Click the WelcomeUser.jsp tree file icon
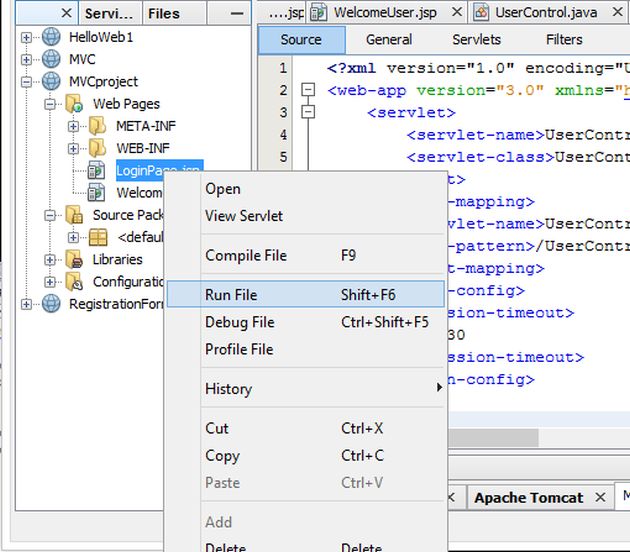This screenshot has height=552, width=630. coord(96,192)
